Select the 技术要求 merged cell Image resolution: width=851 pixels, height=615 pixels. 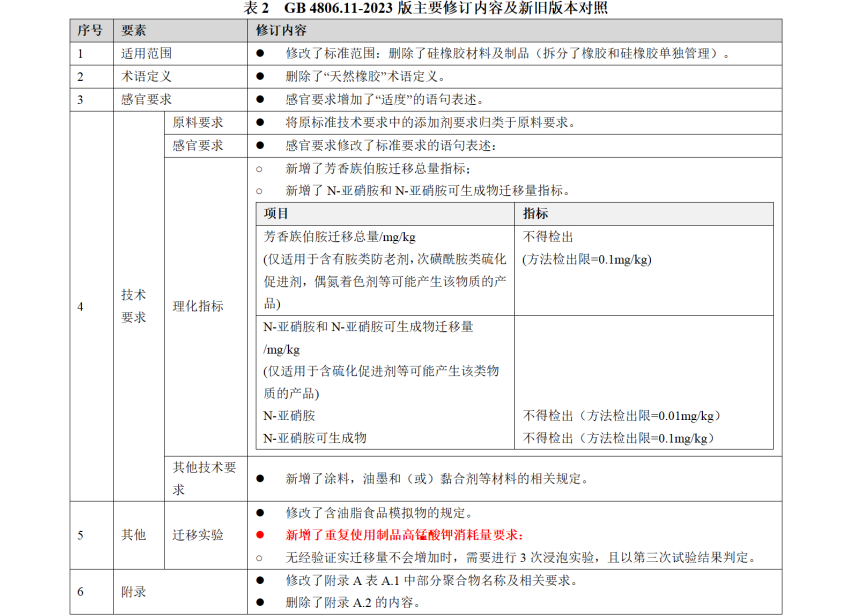tap(134, 306)
